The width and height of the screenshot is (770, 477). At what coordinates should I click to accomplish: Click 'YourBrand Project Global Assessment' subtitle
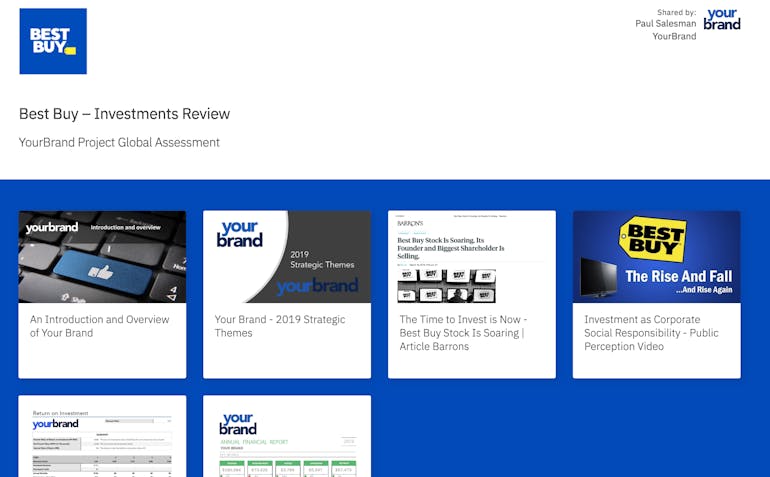click(x=119, y=142)
